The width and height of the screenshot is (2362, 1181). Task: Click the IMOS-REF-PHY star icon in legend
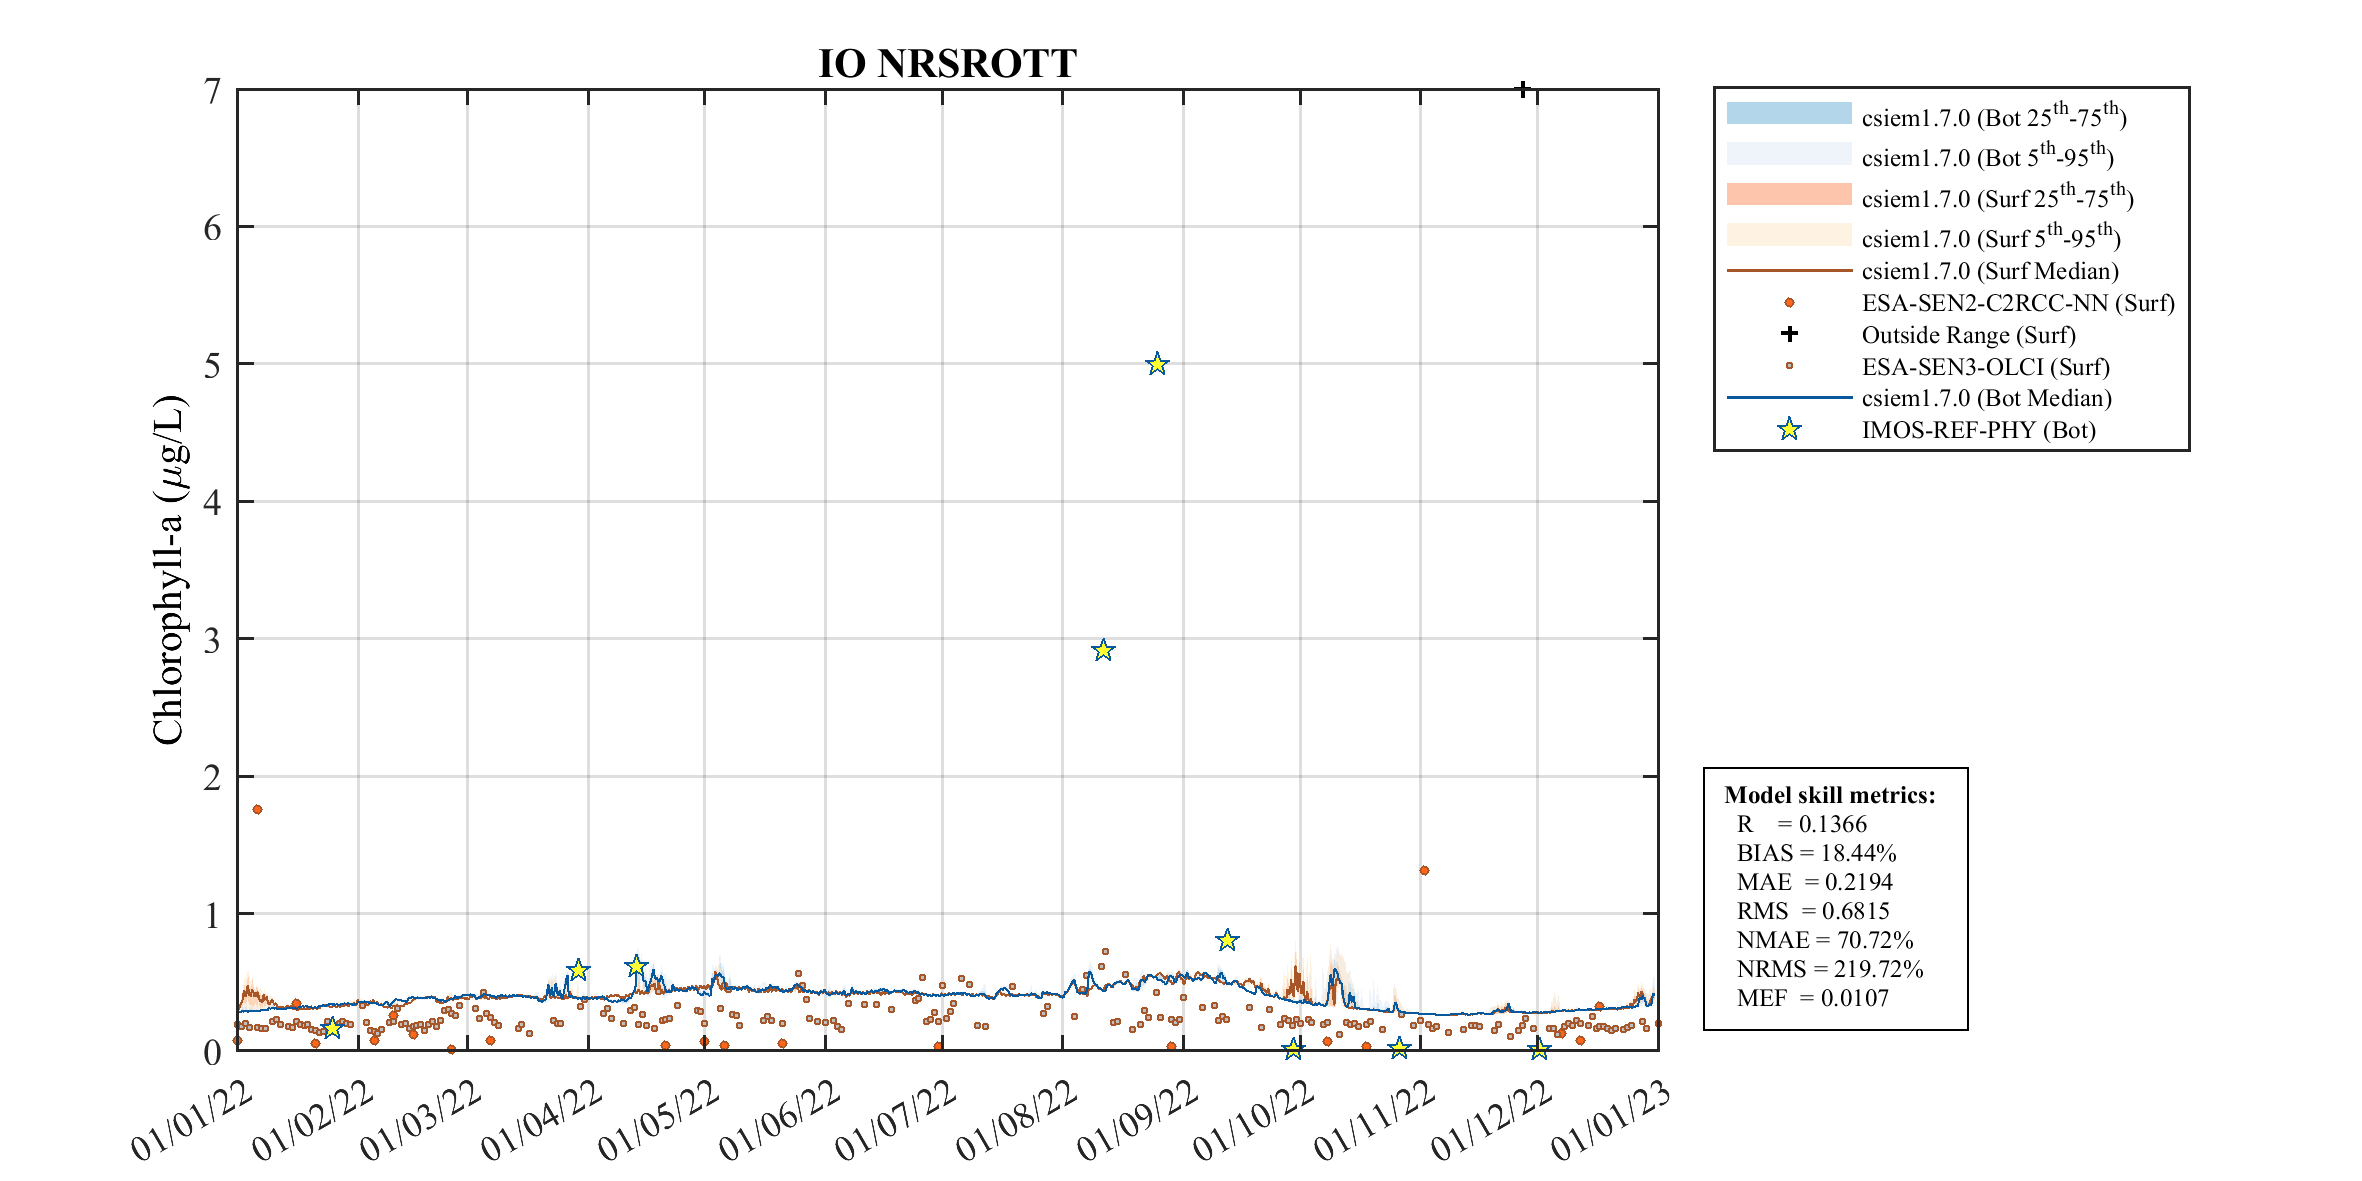(x=1789, y=430)
